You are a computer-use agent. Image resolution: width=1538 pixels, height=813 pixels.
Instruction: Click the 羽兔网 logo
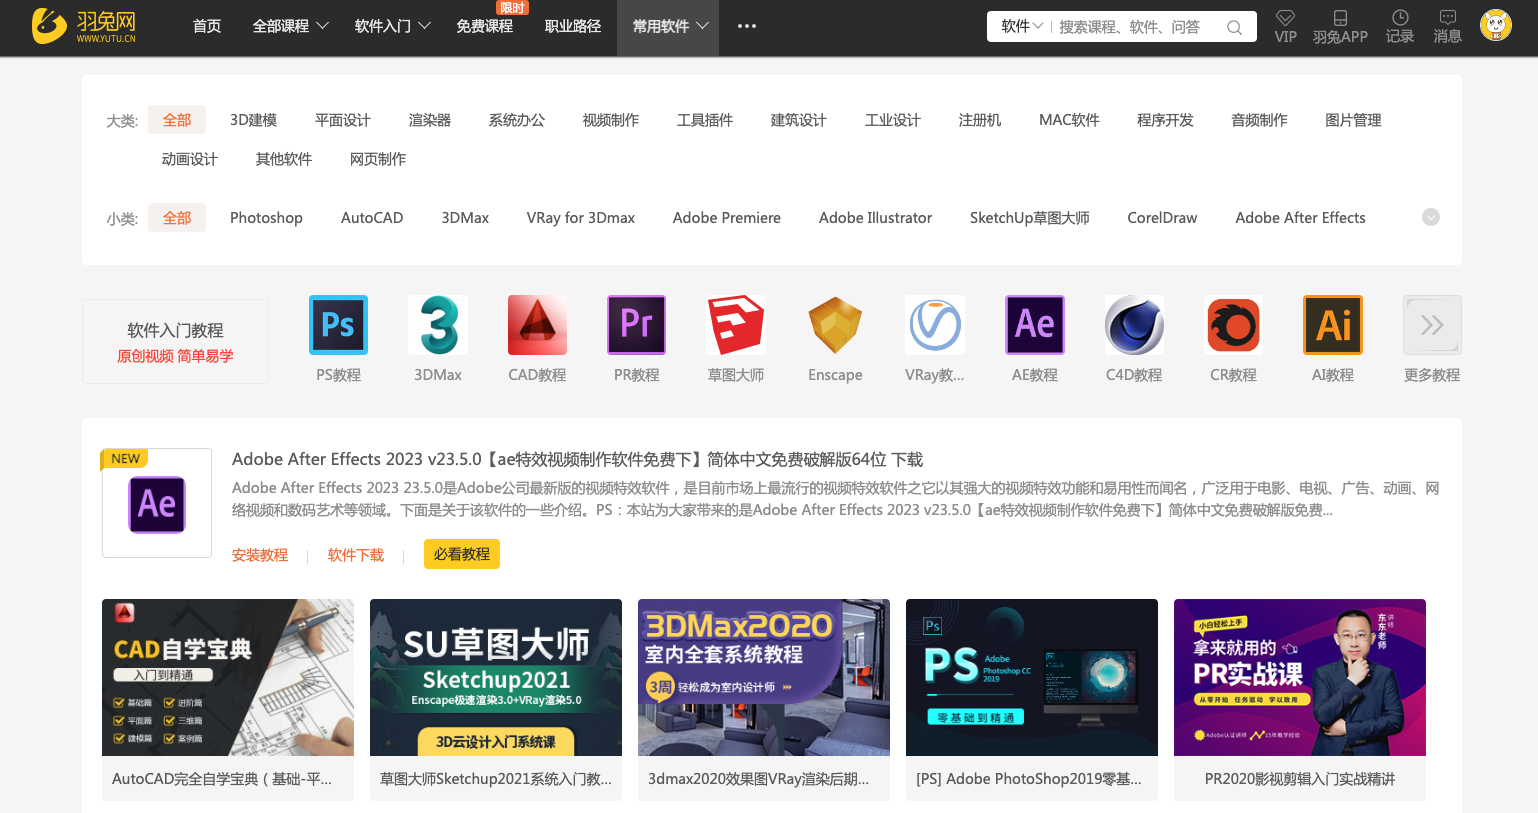pyautogui.click(x=84, y=26)
